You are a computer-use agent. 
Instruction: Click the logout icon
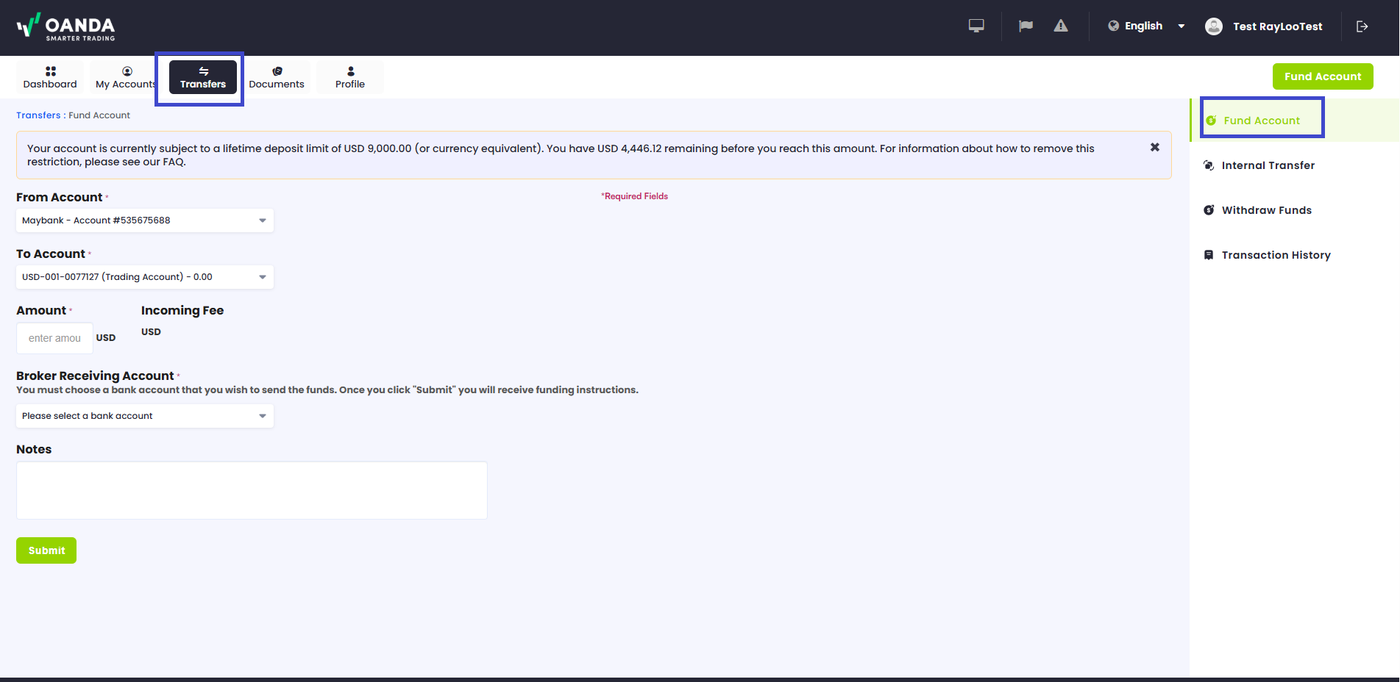point(1362,26)
